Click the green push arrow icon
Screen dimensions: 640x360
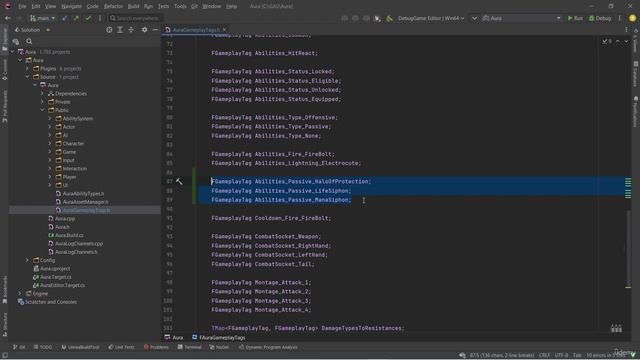(x=76, y=18)
